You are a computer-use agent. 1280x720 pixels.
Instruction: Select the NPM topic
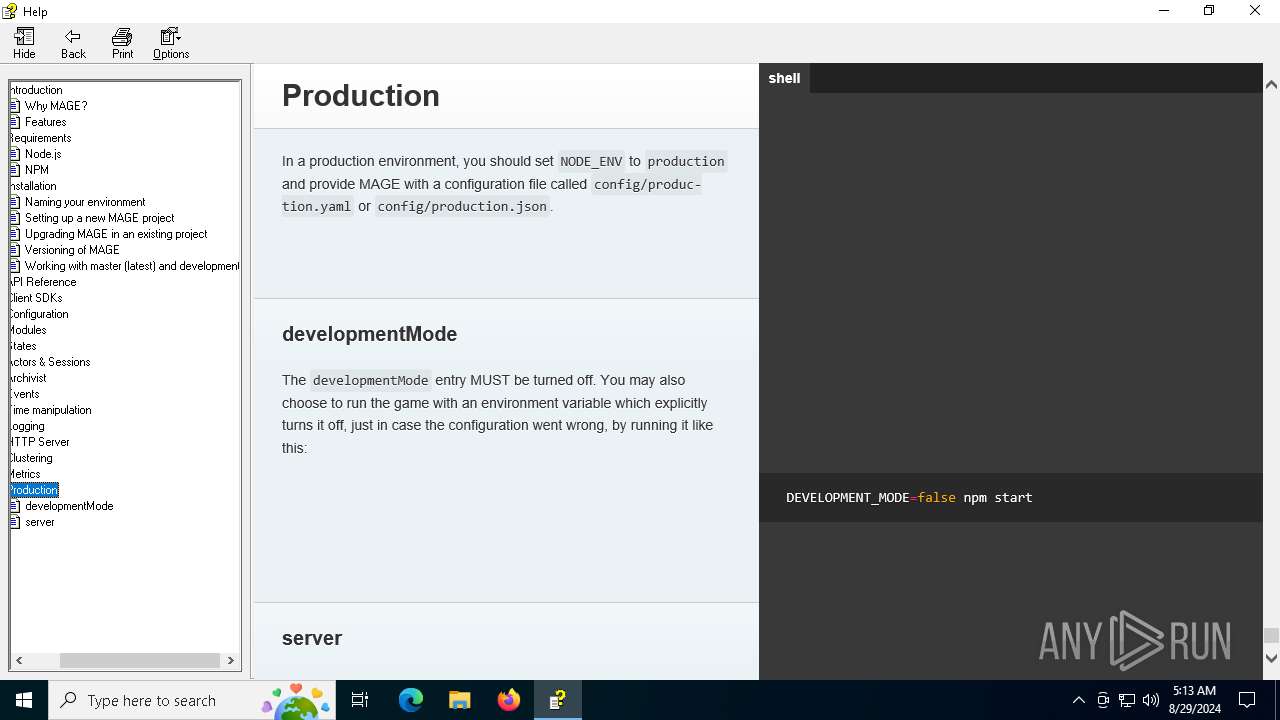pyautogui.click(x=37, y=170)
